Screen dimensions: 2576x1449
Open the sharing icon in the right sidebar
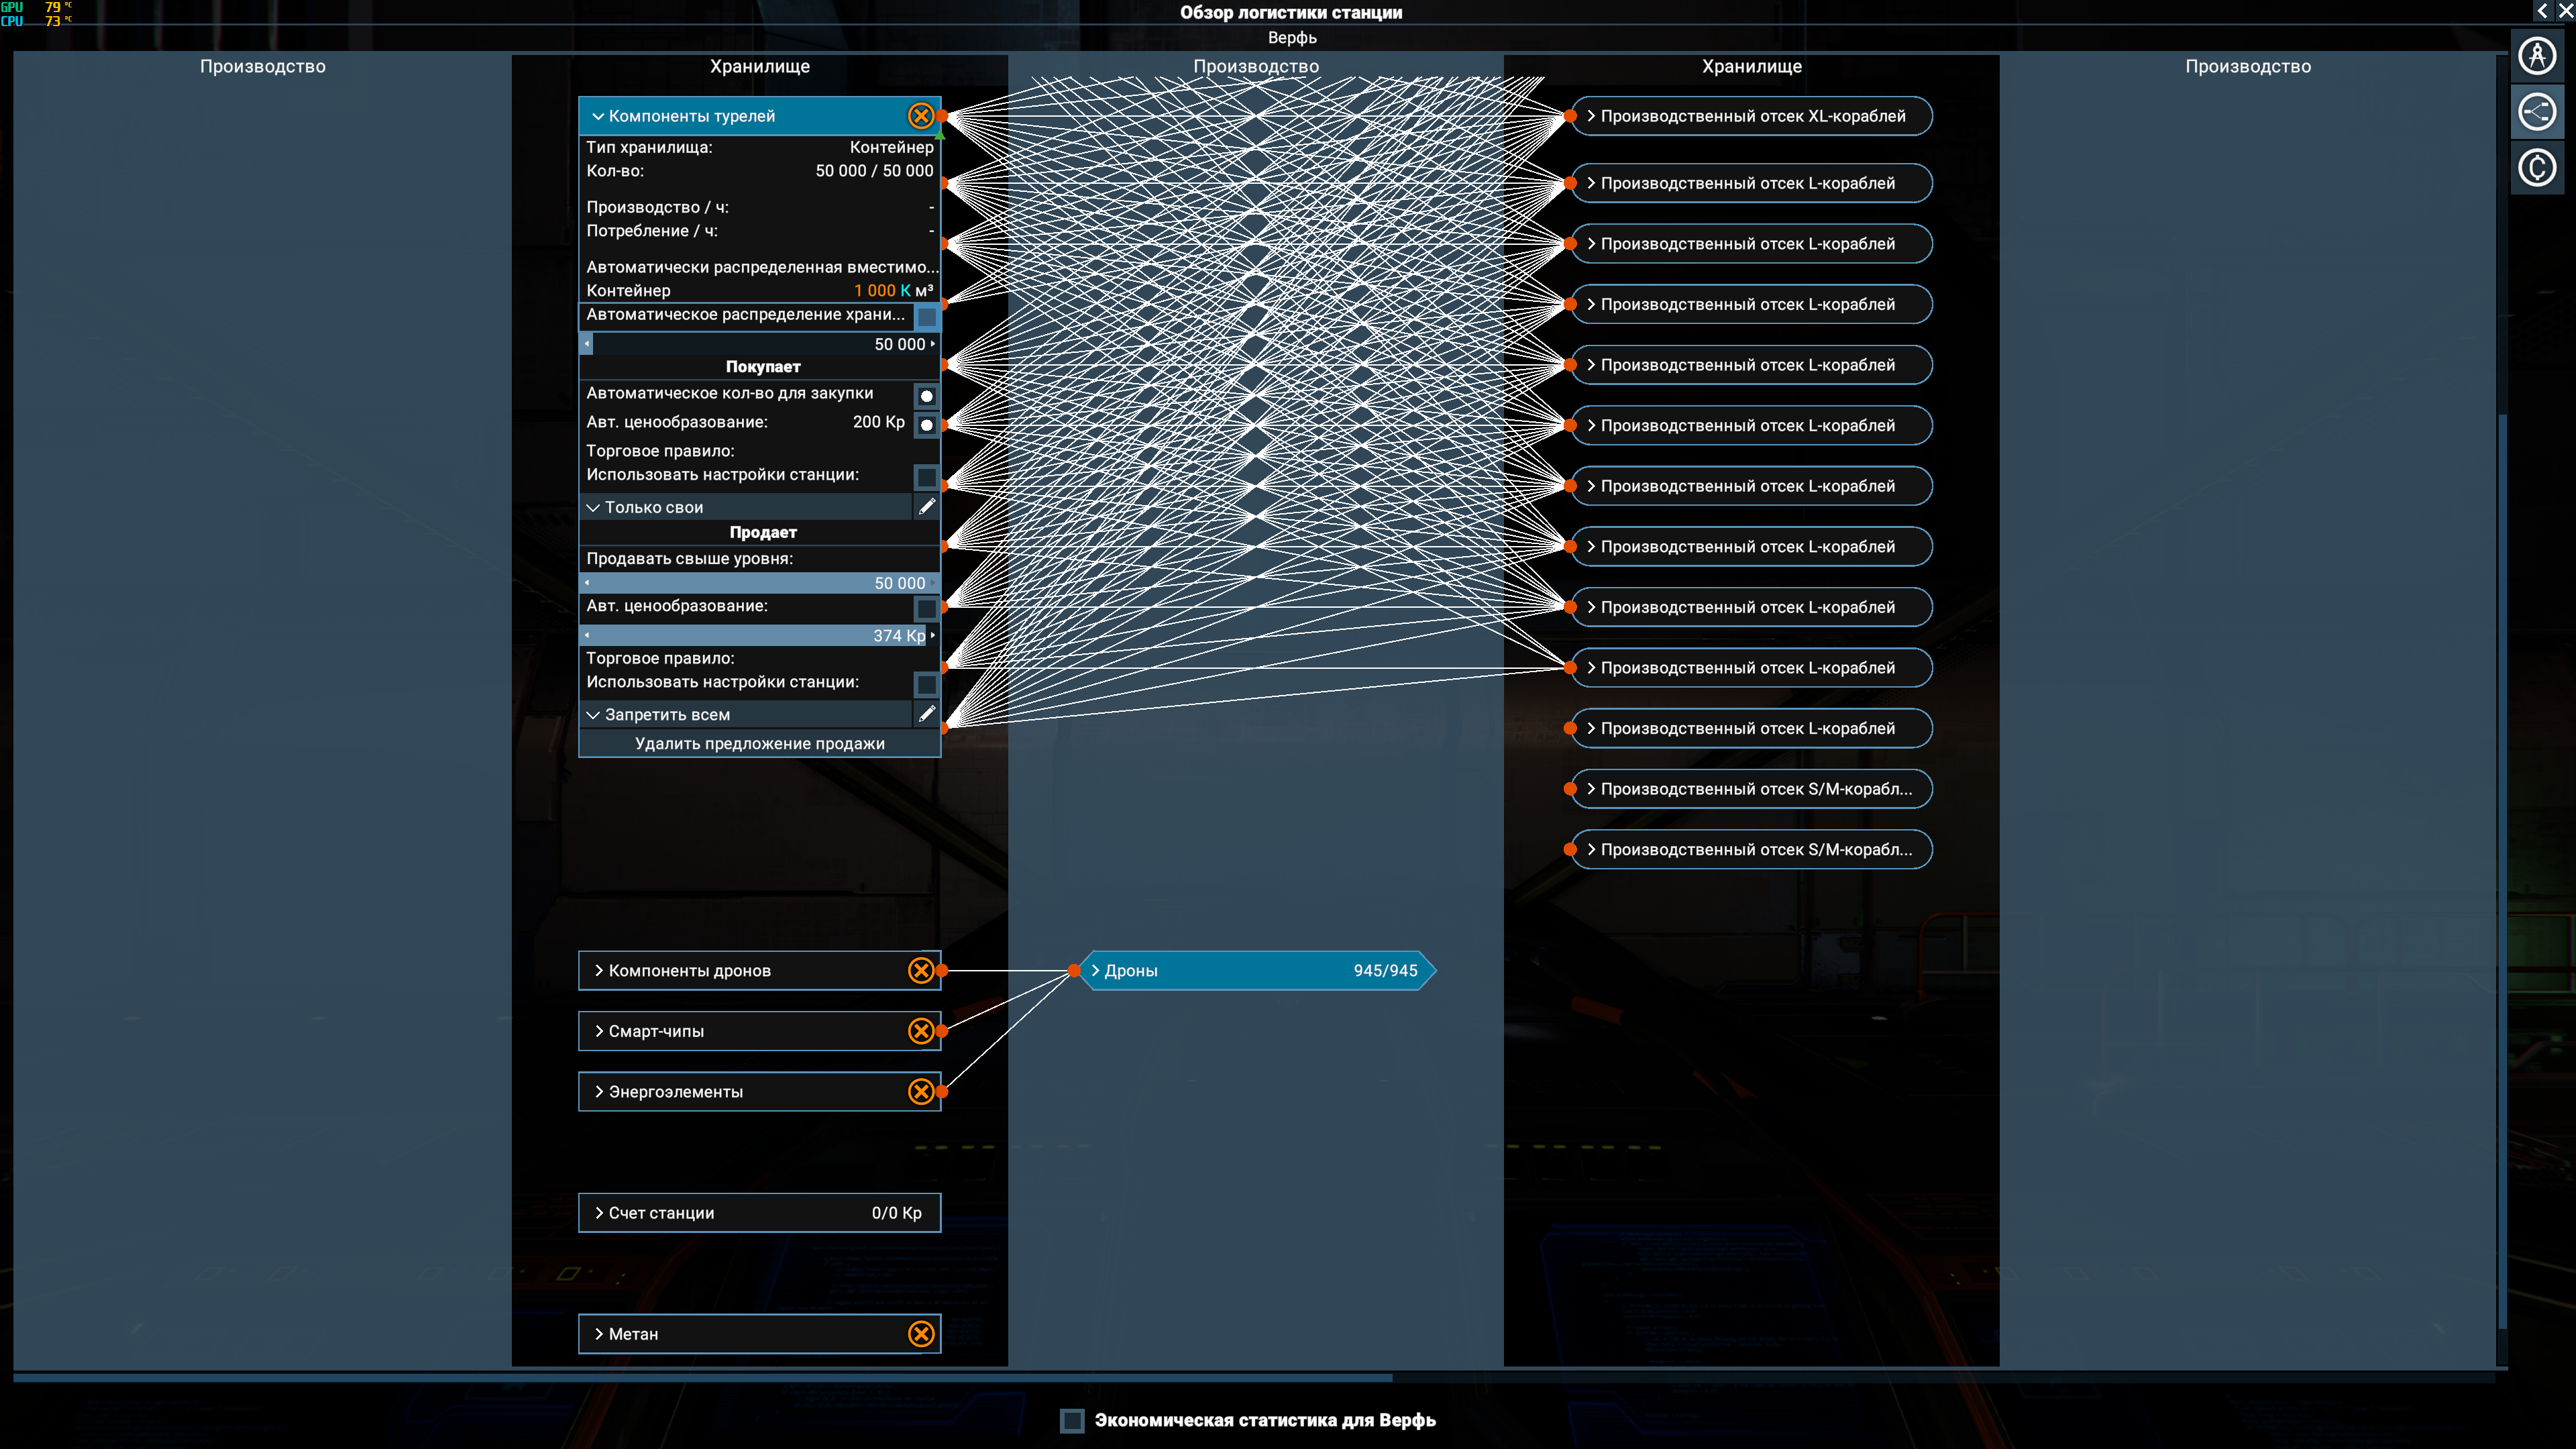click(2536, 112)
